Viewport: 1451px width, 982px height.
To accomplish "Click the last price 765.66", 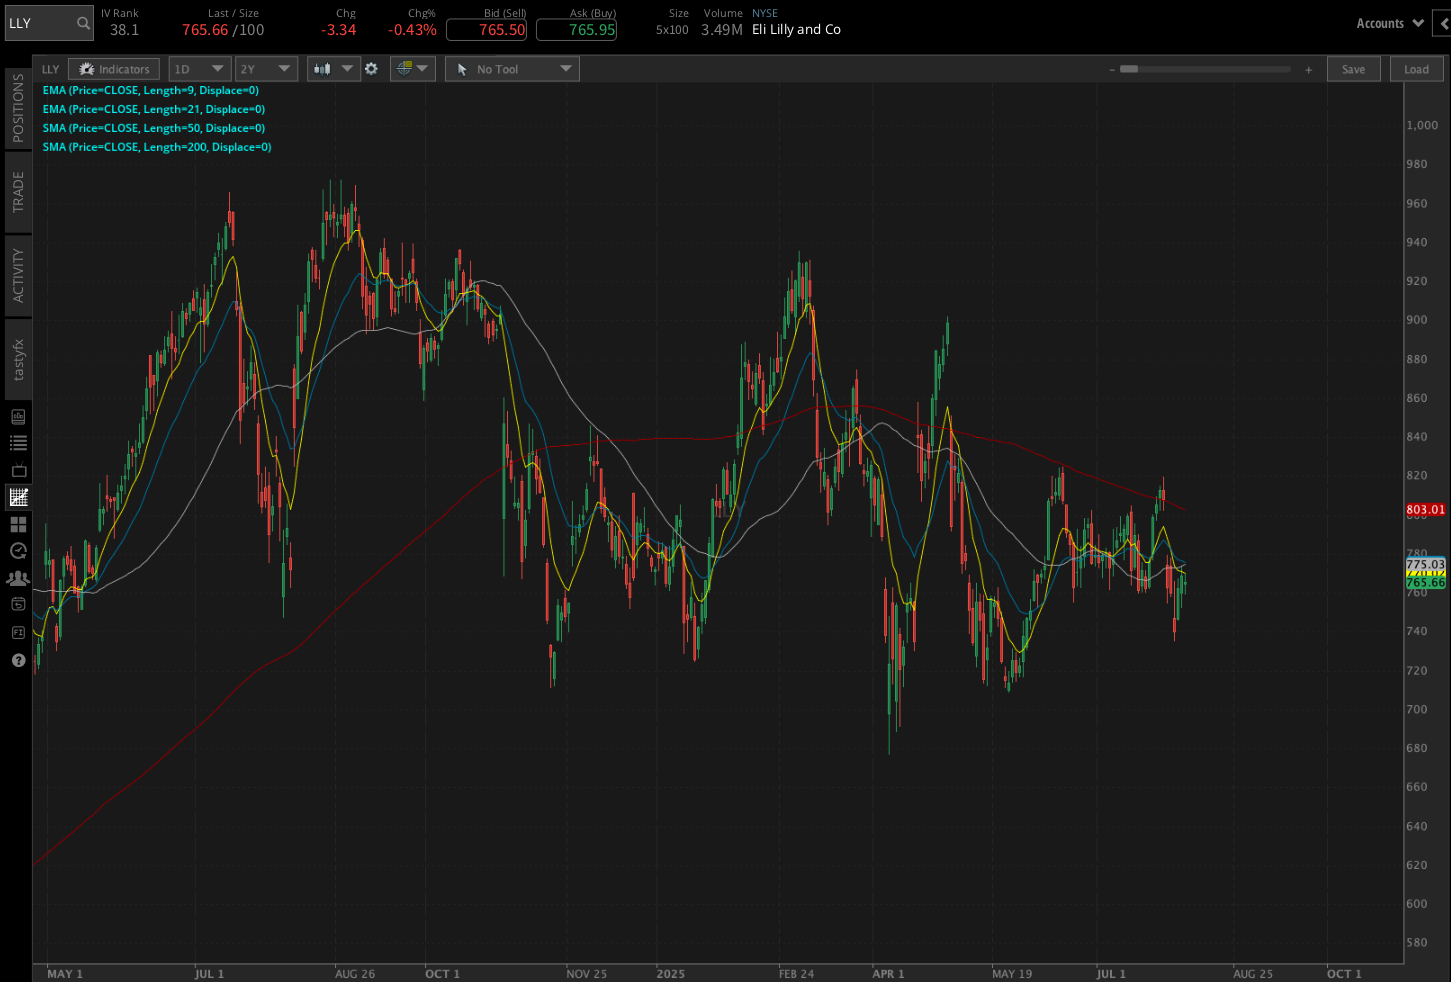I will 205,30.
